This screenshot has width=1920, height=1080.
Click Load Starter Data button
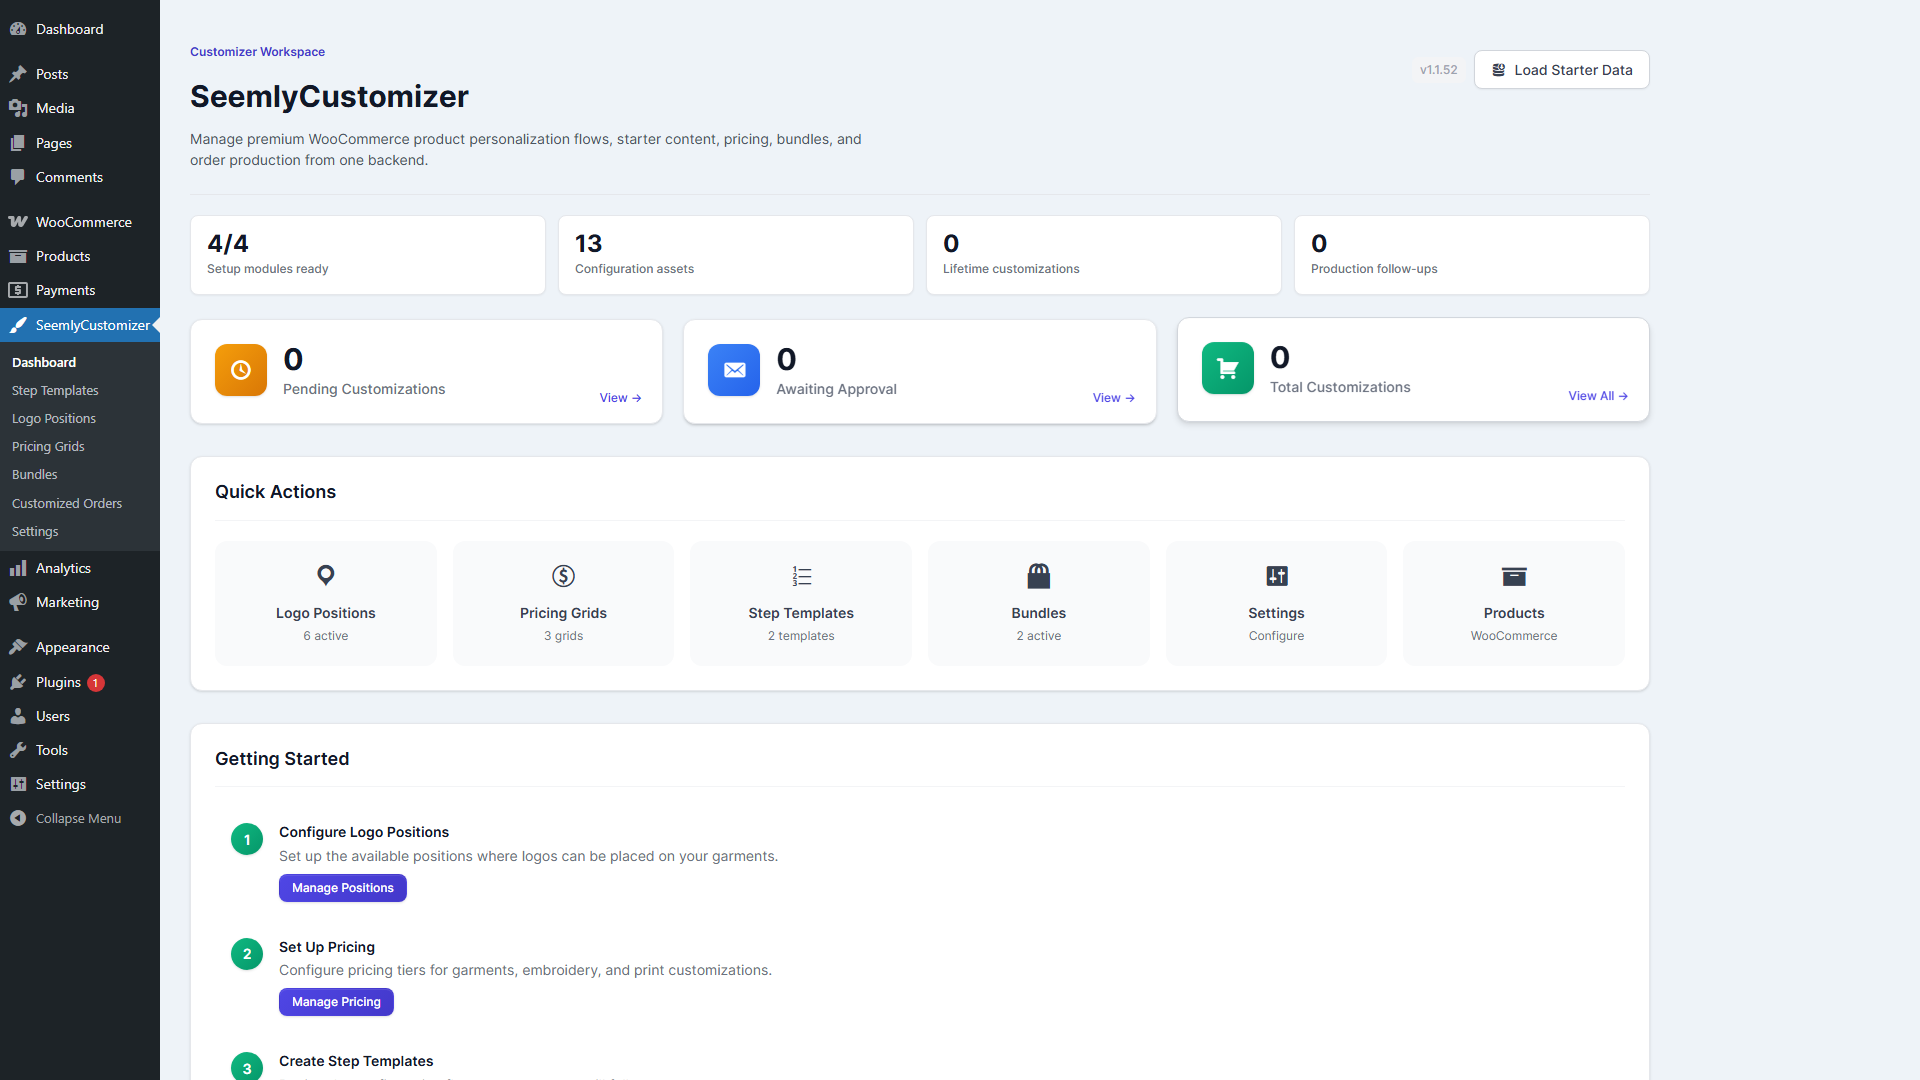point(1561,70)
